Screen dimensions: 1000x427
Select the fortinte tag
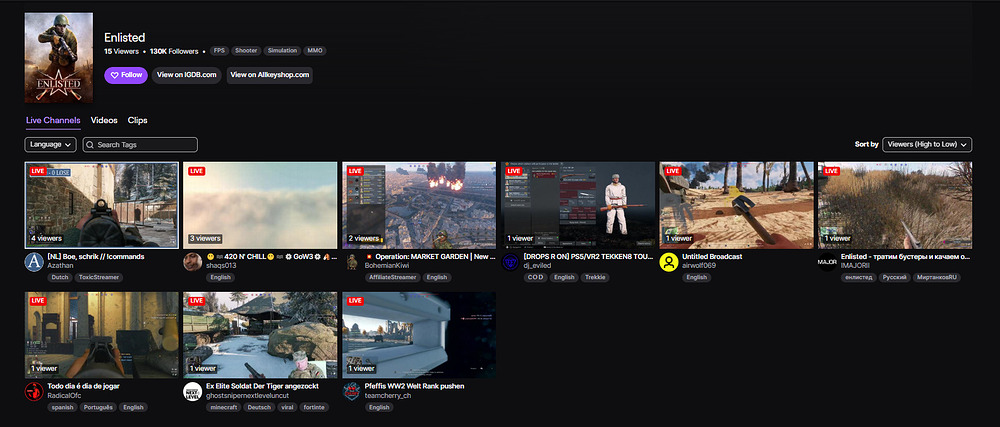click(x=314, y=407)
